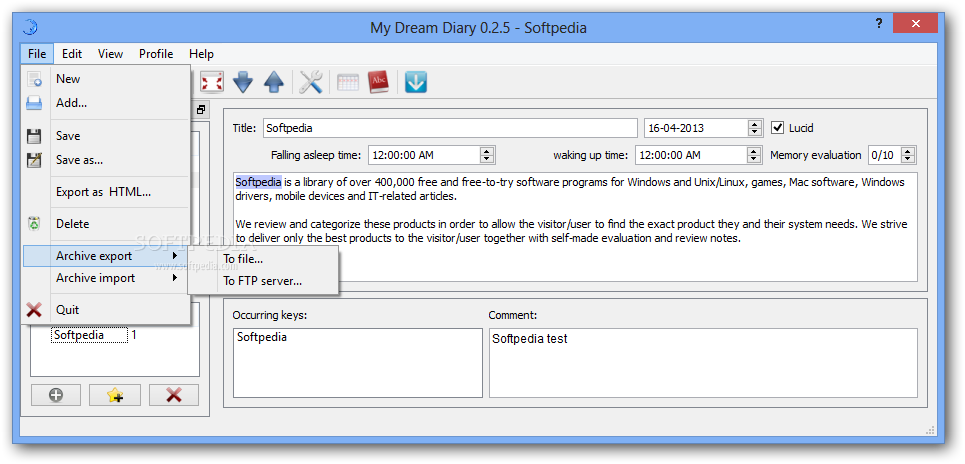Raise Memory evaluation with the up arrow

[908, 151]
